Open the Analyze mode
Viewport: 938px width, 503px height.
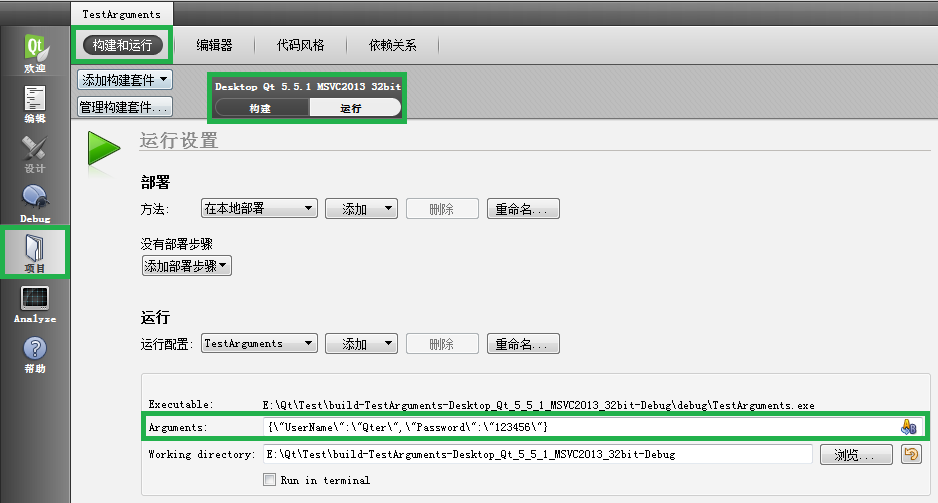click(35, 304)
